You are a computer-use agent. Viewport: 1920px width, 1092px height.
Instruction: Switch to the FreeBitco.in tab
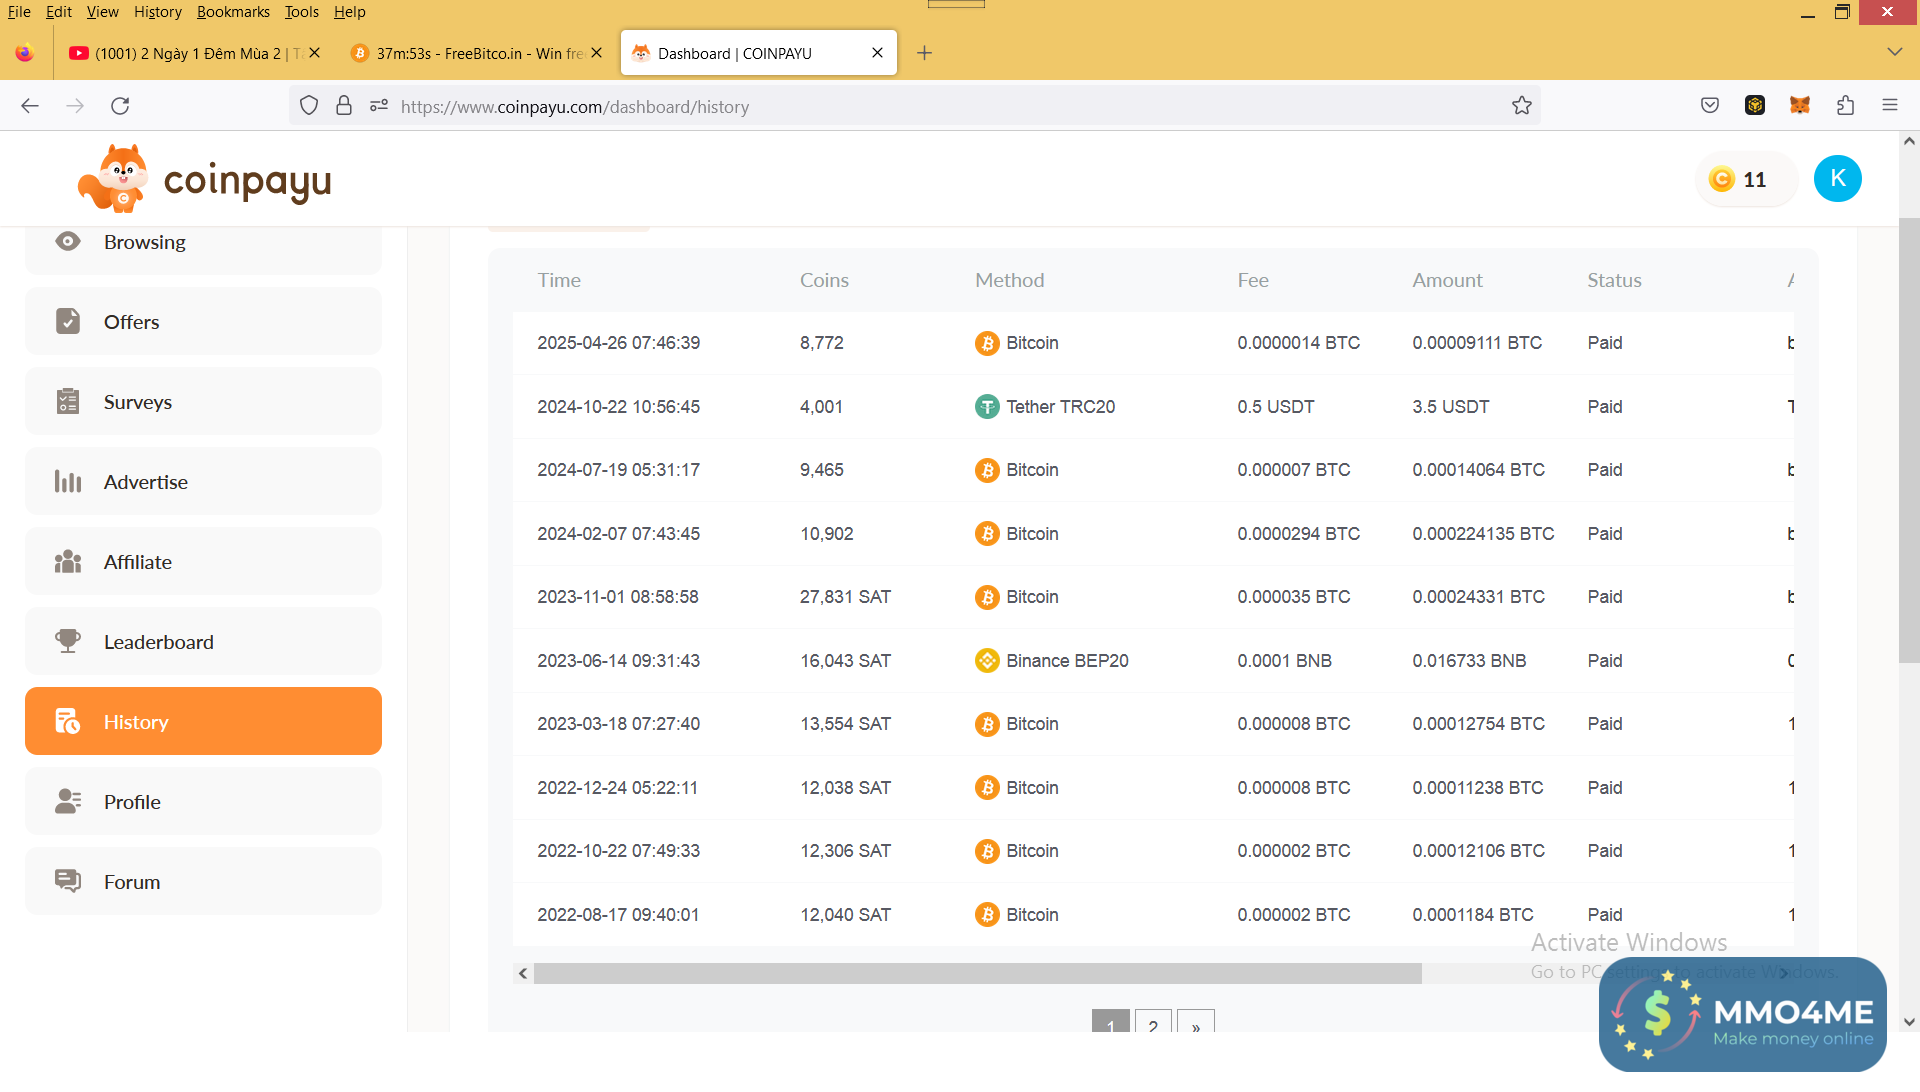470,53
